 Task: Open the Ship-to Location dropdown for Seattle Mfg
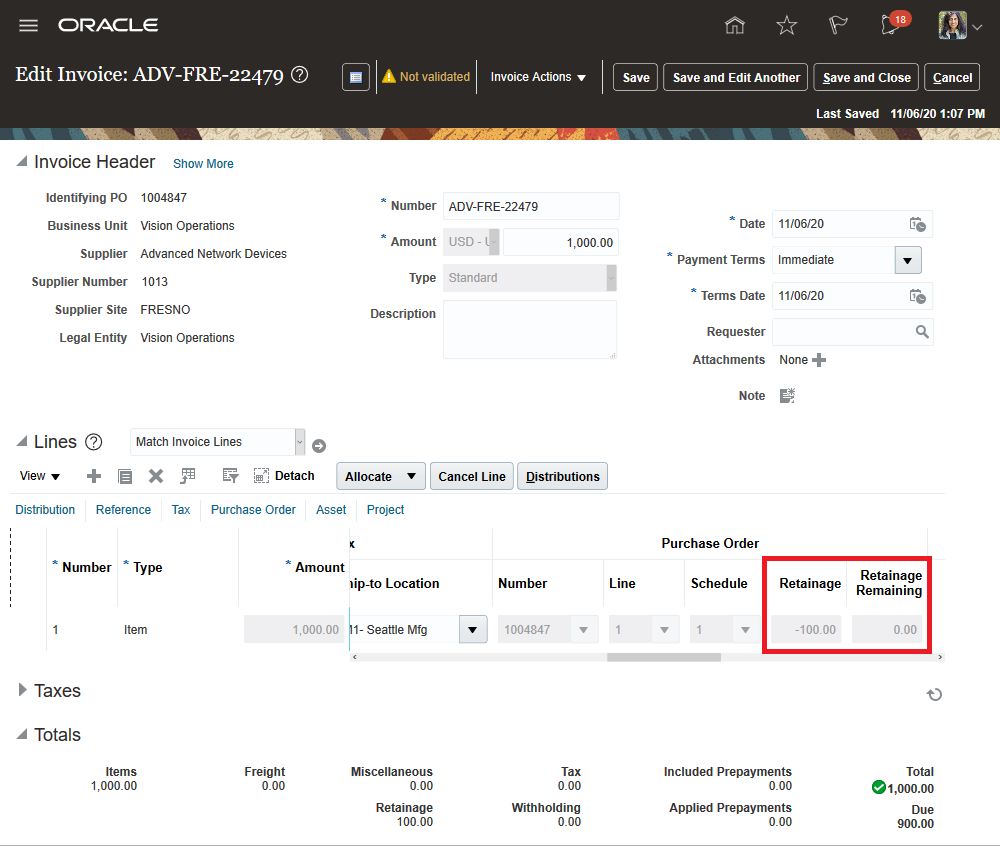click(473, 630)
